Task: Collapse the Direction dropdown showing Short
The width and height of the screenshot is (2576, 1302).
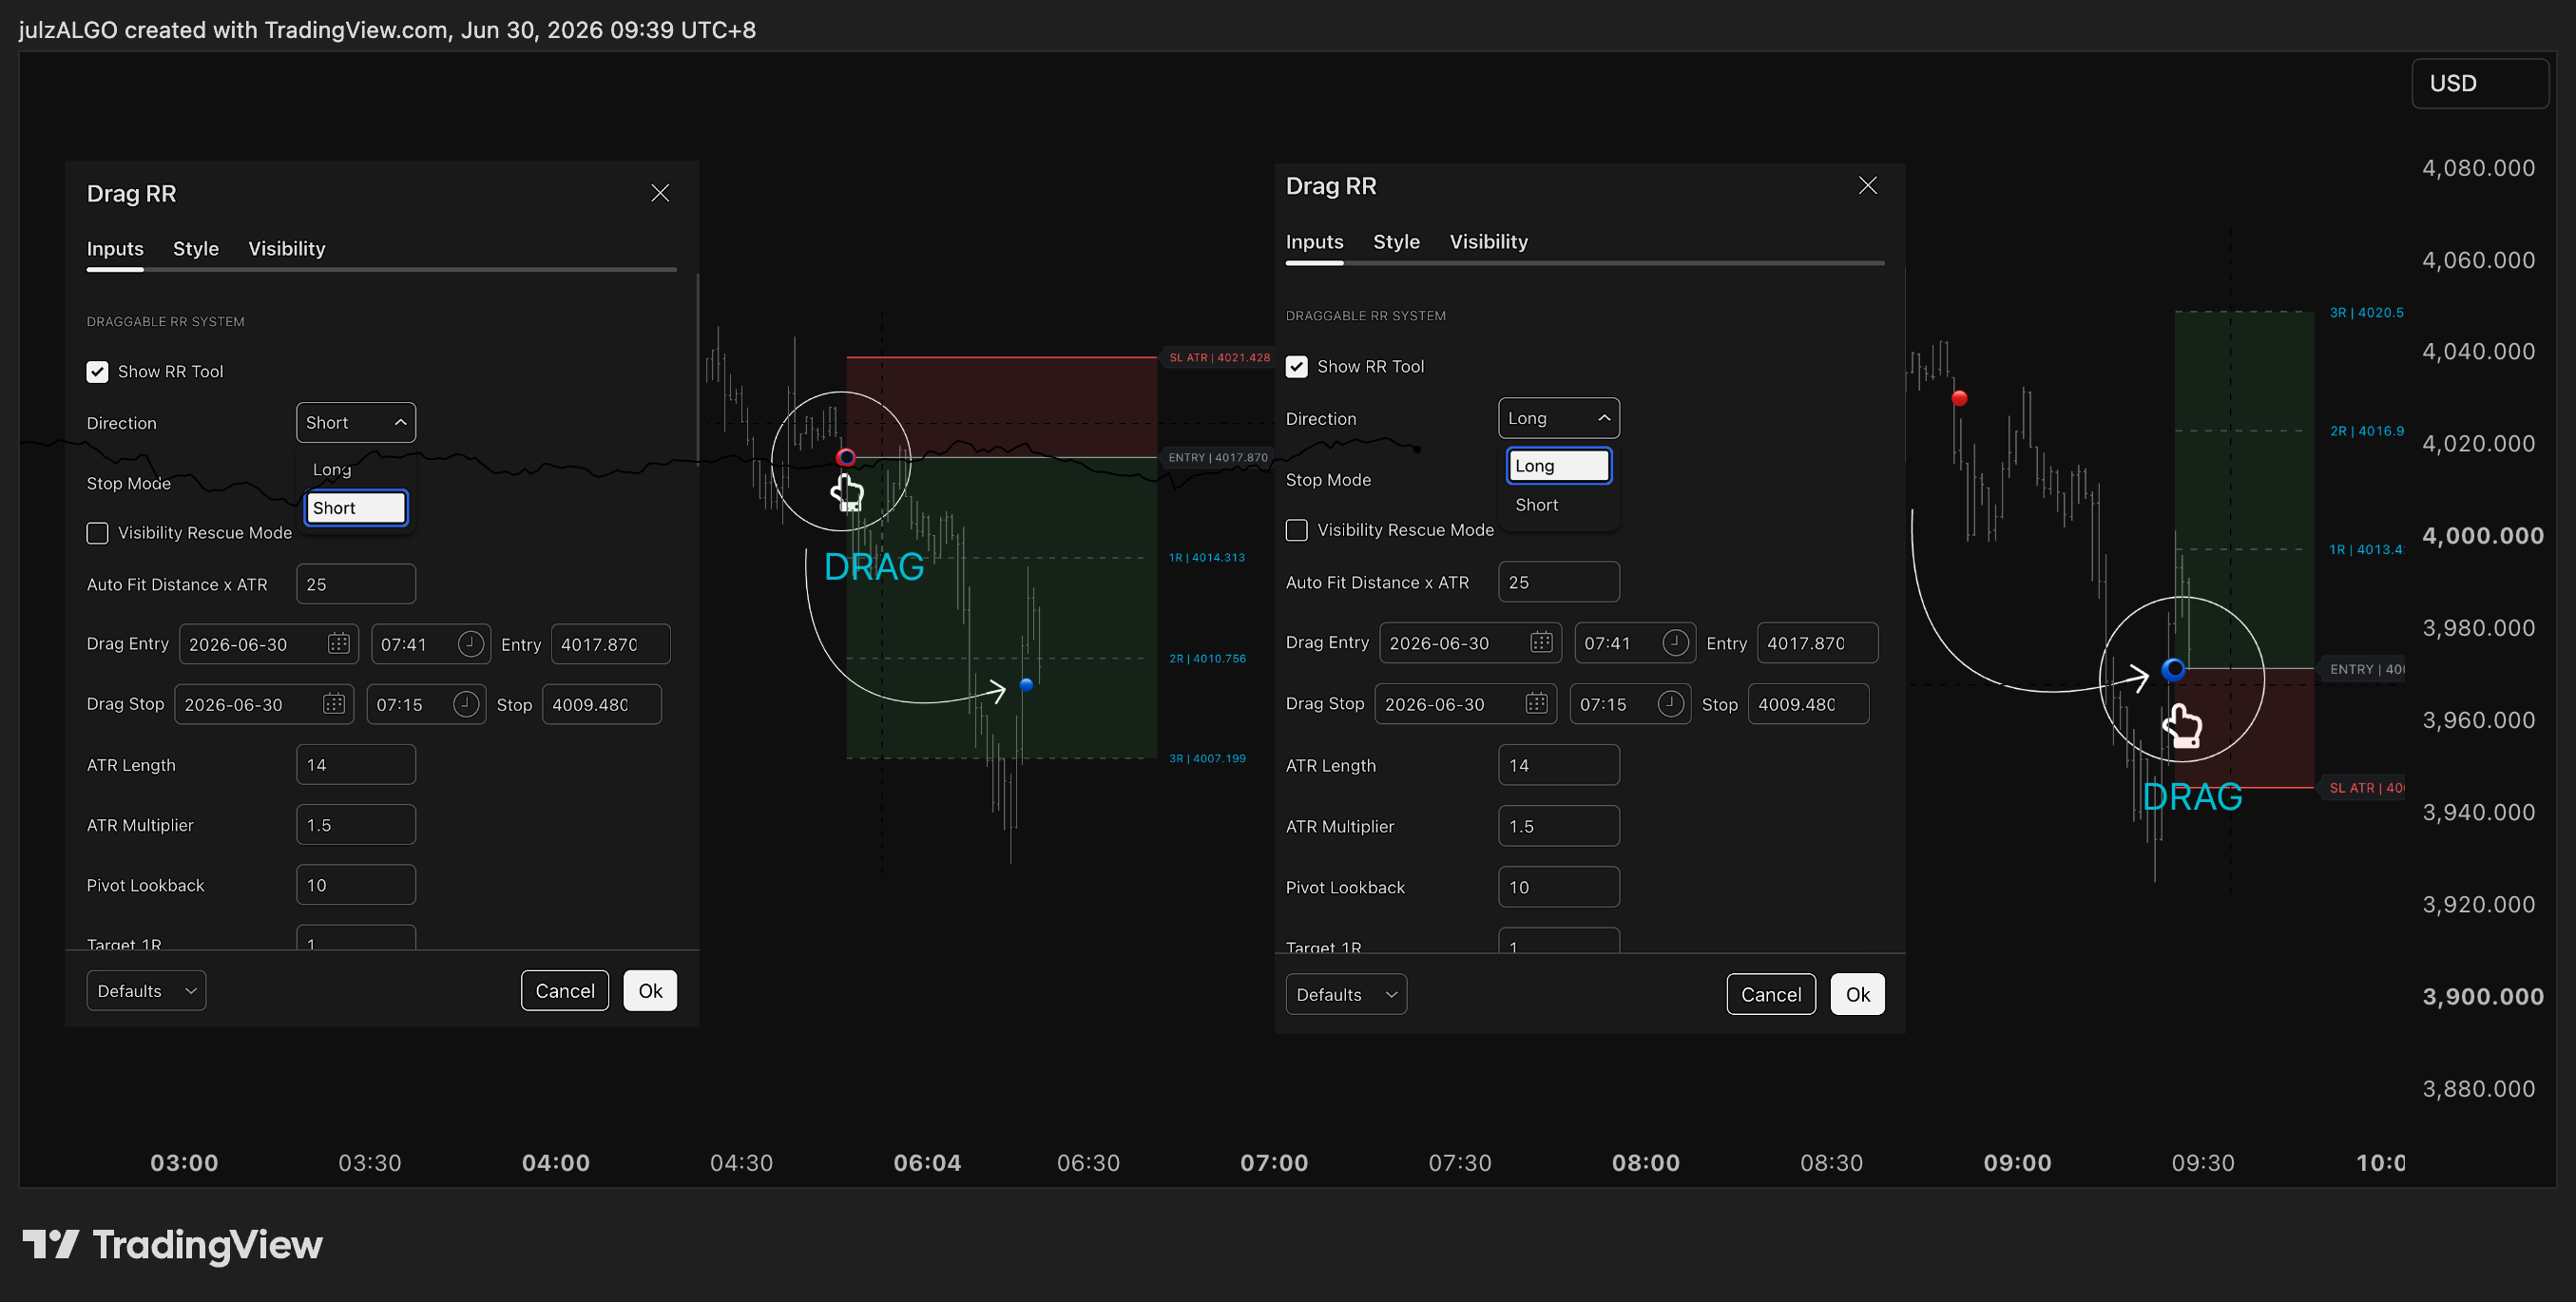Action: (355, 423)
